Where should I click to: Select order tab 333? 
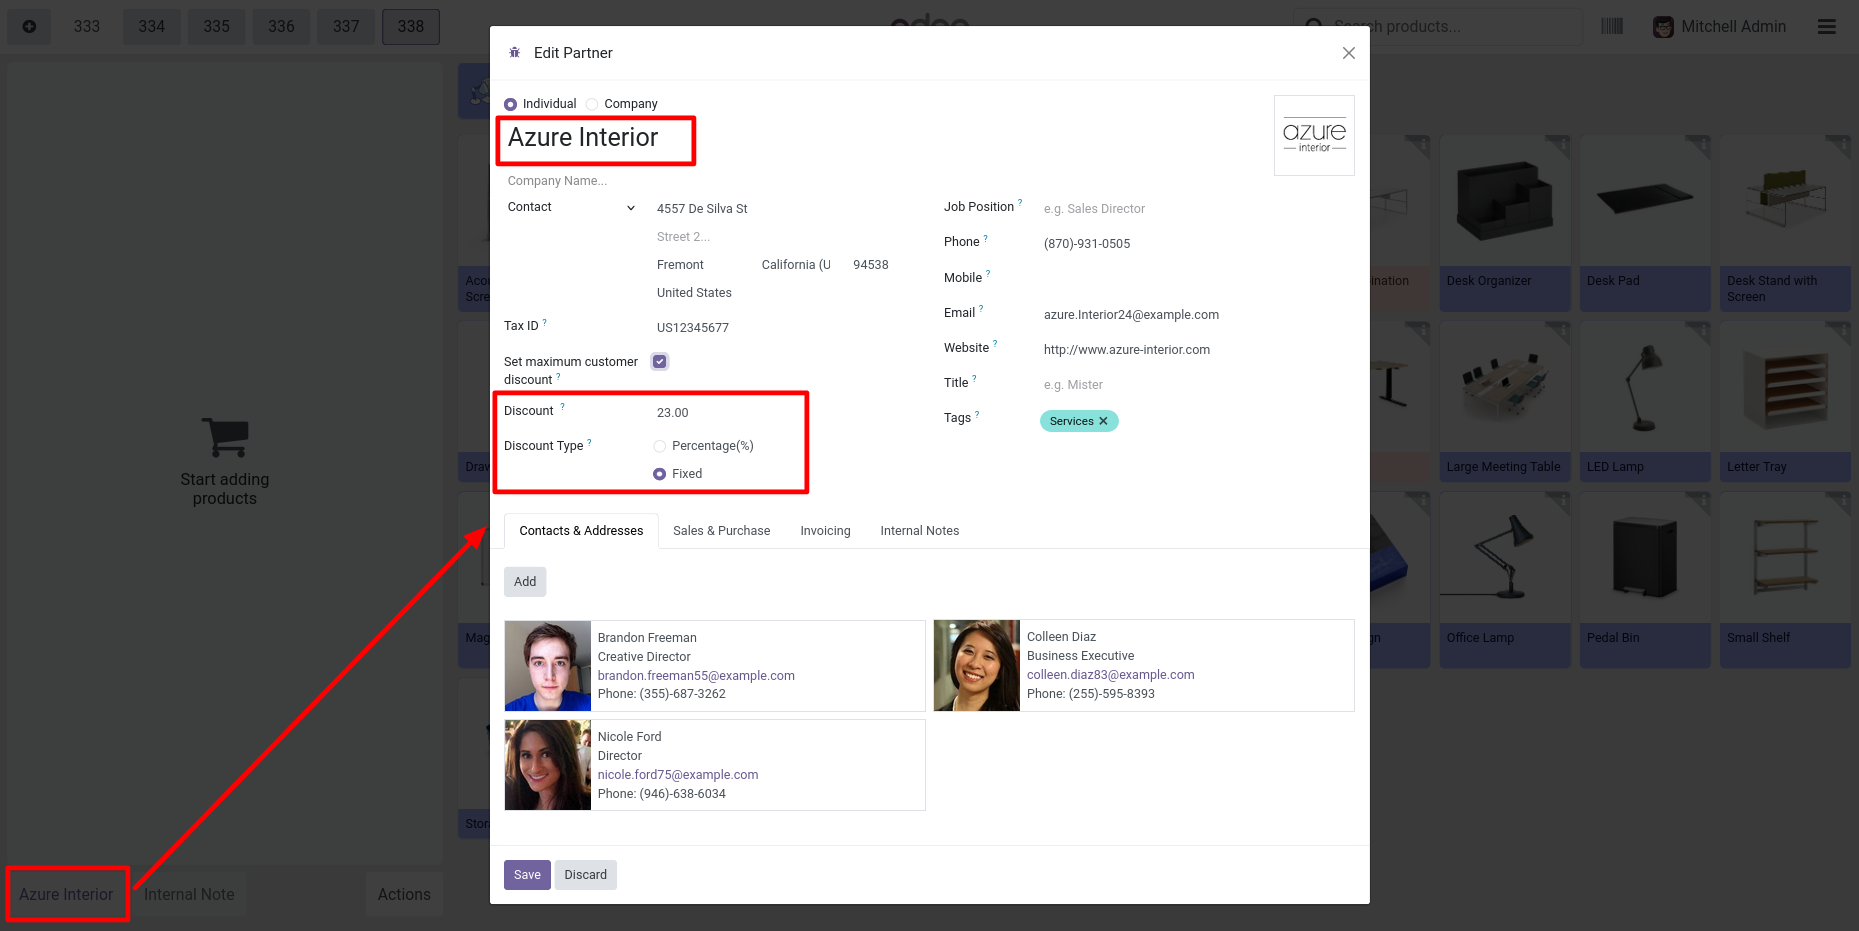pyautogui.click(x=86, y=26)
